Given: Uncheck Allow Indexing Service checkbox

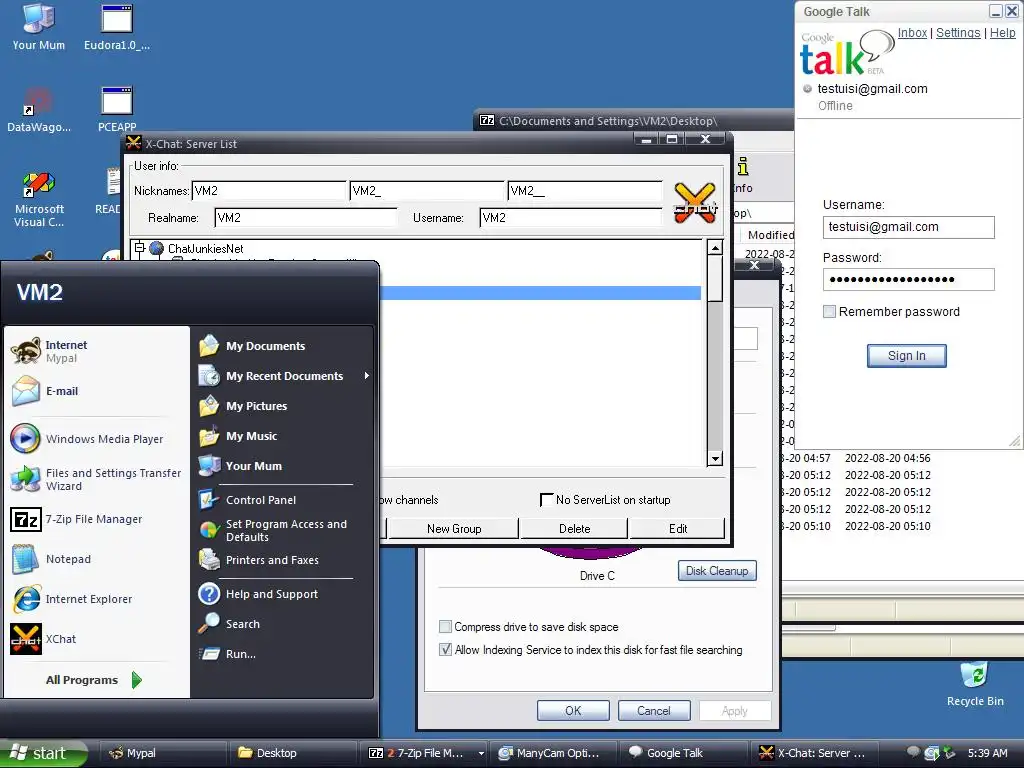Looking at the screenshot, I should pyautogui.click(x=445, y=650).
